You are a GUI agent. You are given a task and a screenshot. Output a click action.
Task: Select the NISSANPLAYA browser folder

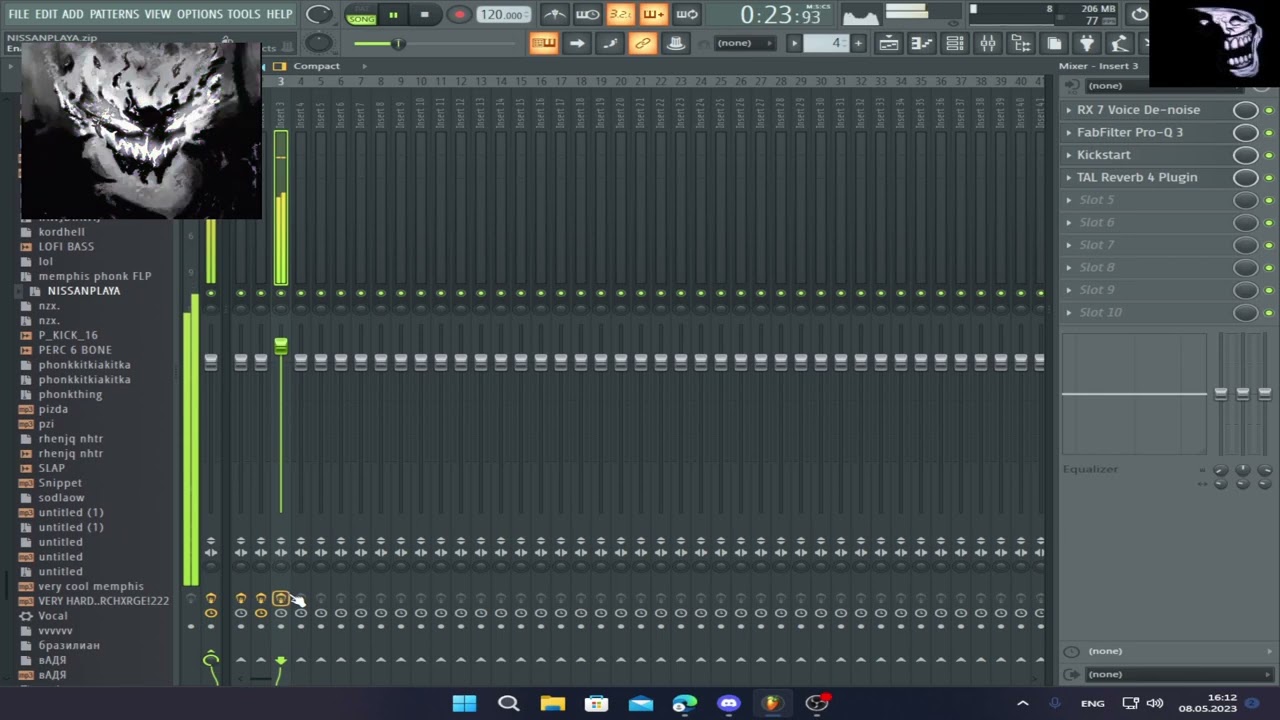(x=84, y=291)
